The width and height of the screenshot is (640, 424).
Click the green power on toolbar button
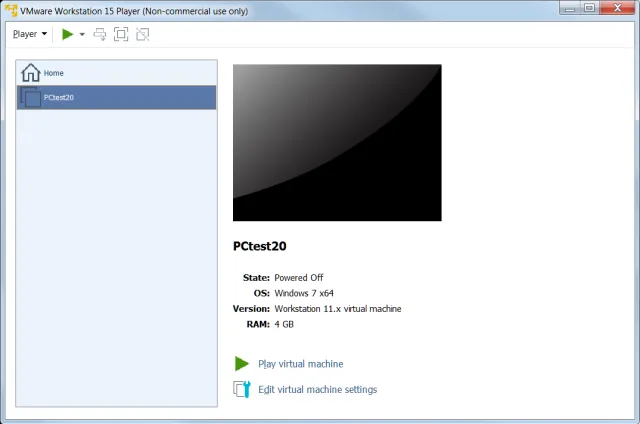[x=67, y=34]
